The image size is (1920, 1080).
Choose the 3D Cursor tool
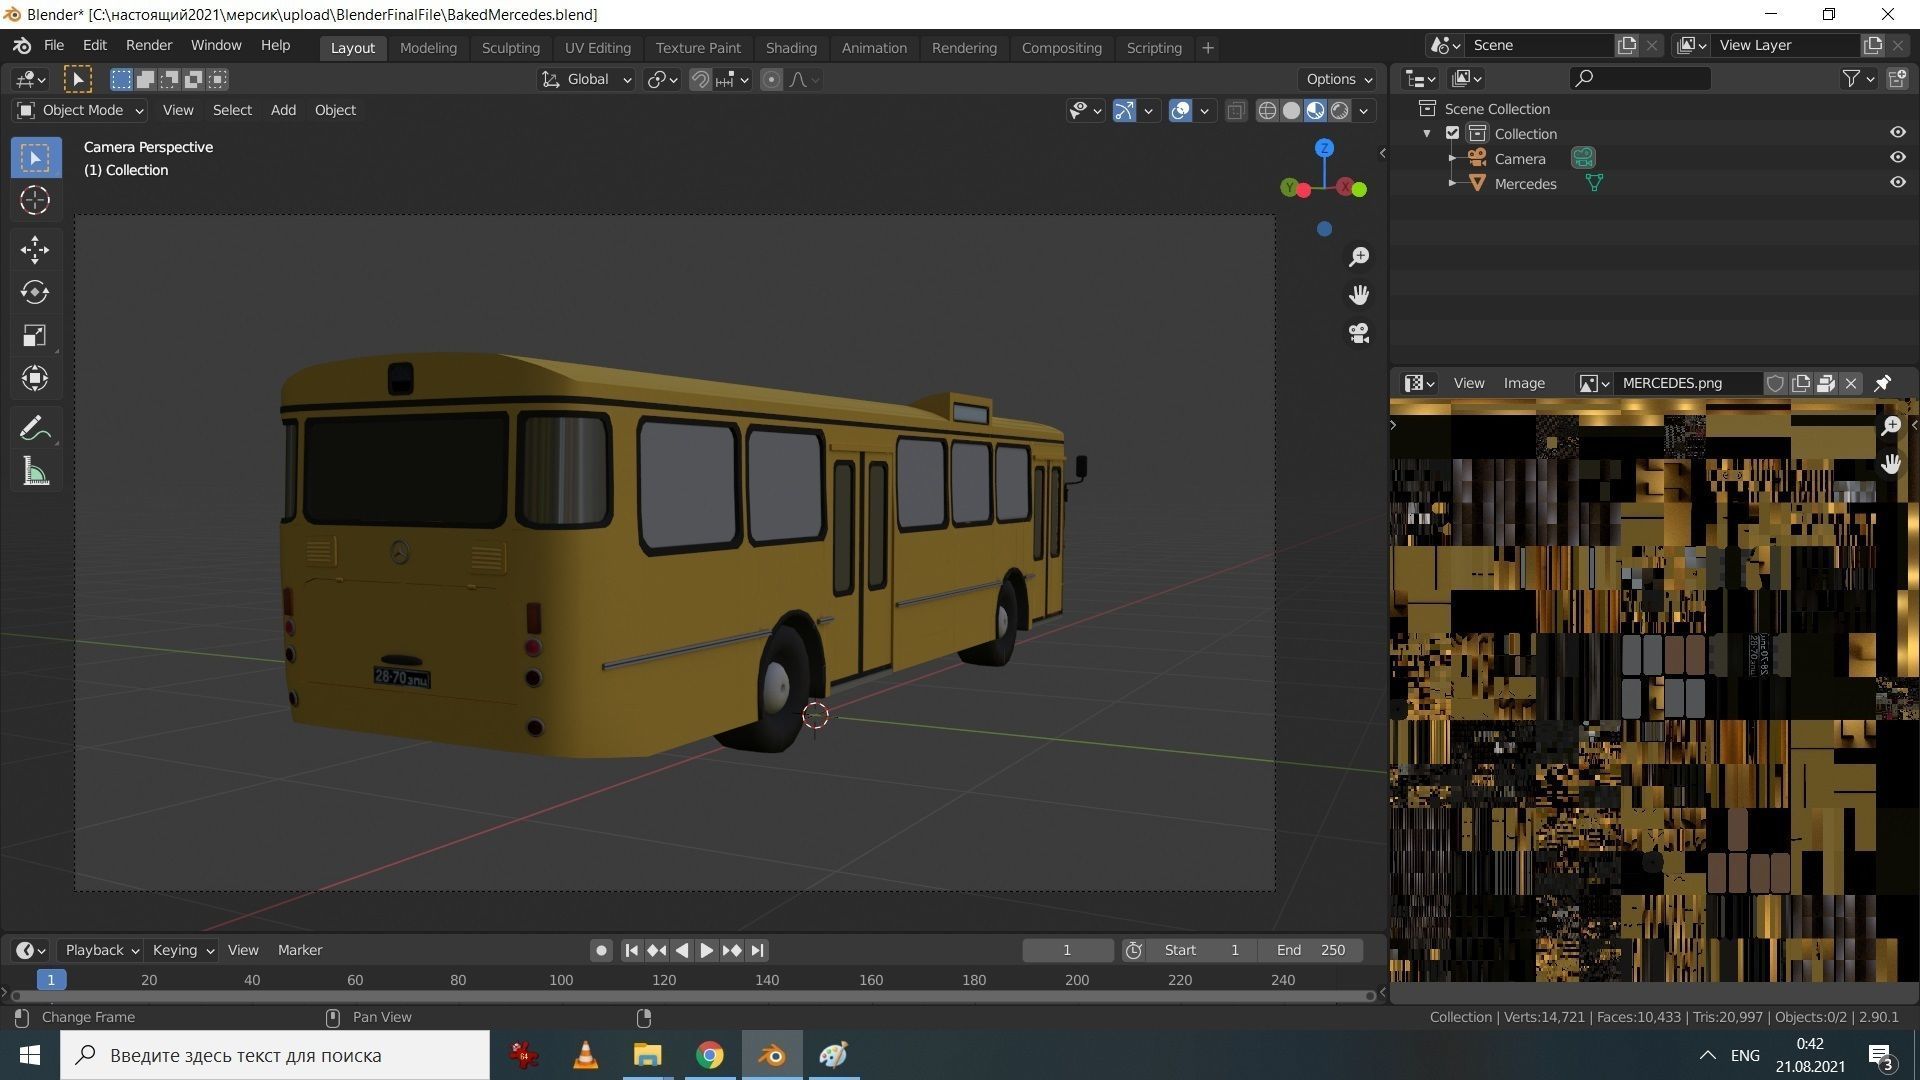[35, 200]
